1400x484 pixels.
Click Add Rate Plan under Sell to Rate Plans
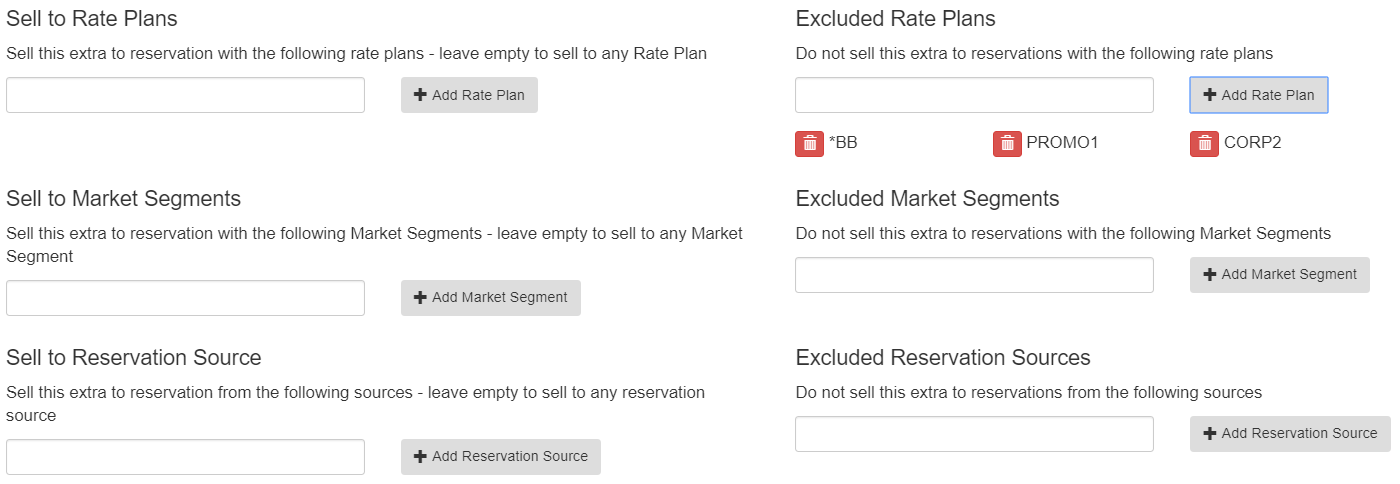[469, 95]
